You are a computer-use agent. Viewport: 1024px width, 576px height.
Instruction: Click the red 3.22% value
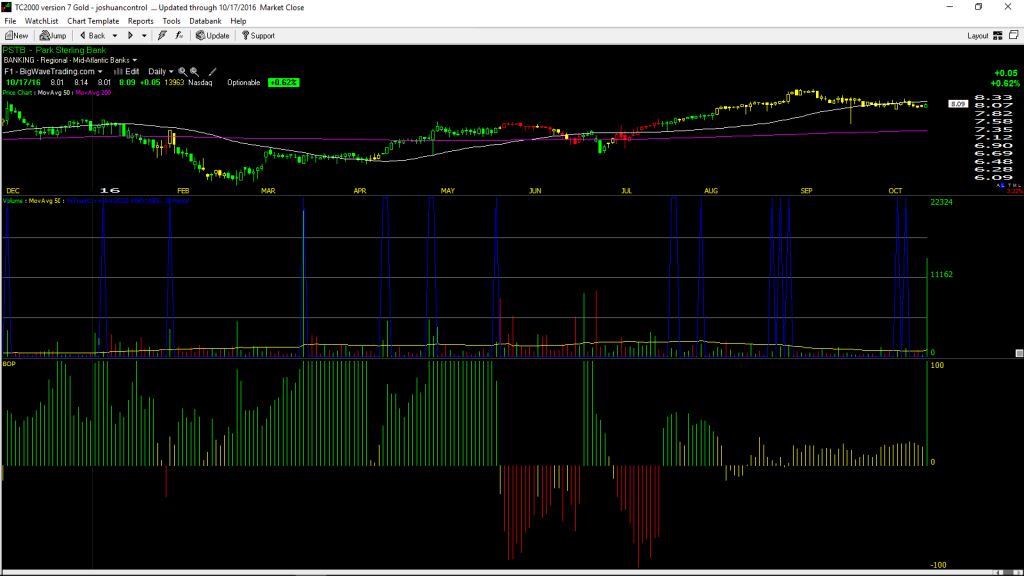point(1014,191)
